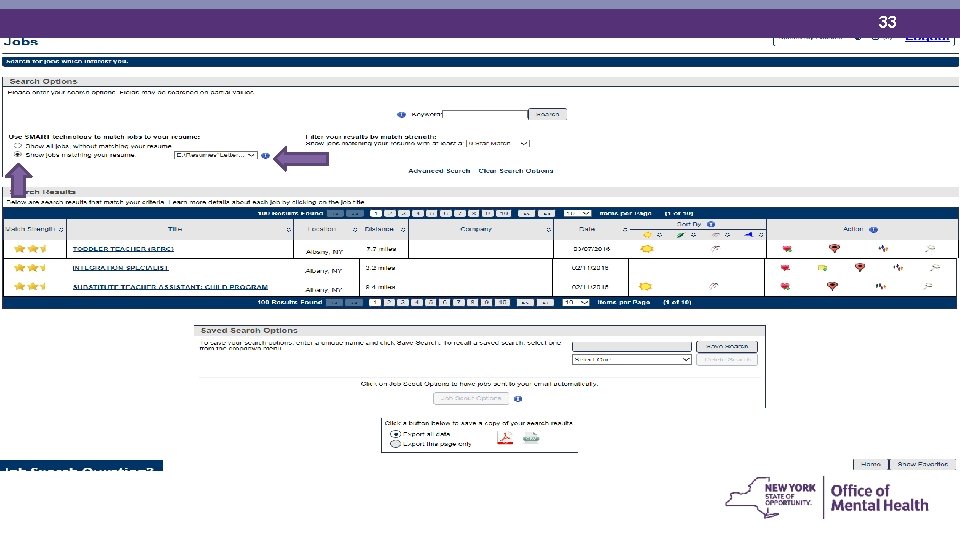Click the Save Search button
The height and width of the screenshot is (540, 960).
click(727, 346)
